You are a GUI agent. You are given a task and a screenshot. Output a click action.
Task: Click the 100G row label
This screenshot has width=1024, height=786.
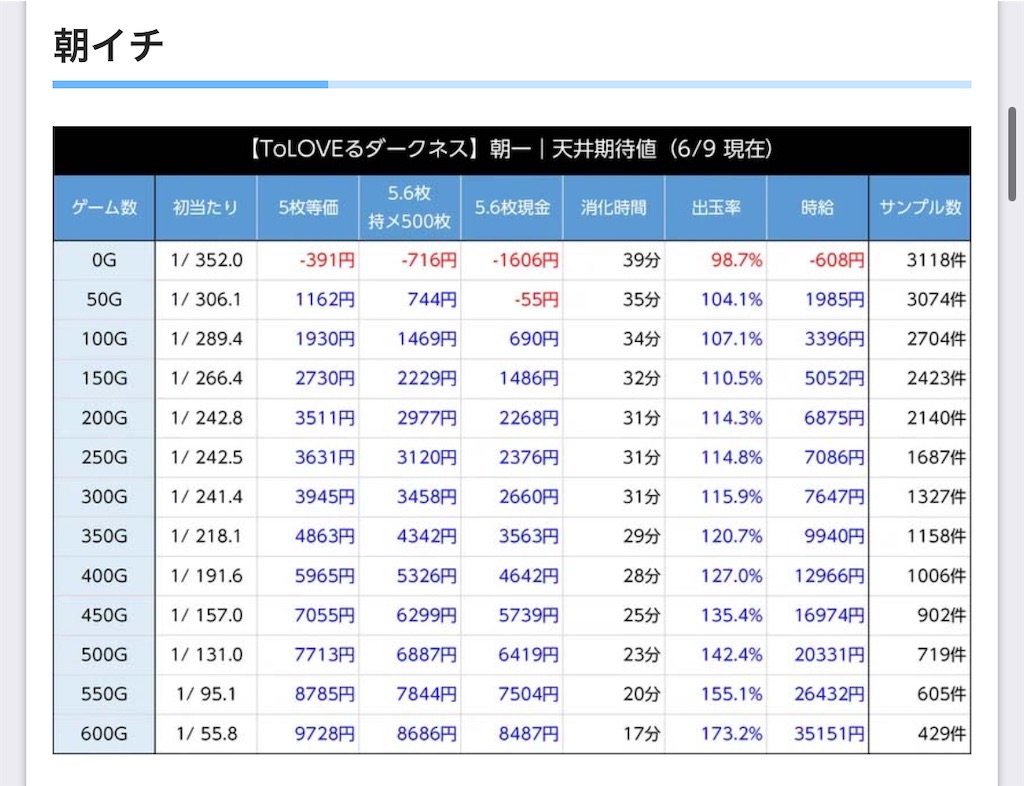[x=104, y=339]
